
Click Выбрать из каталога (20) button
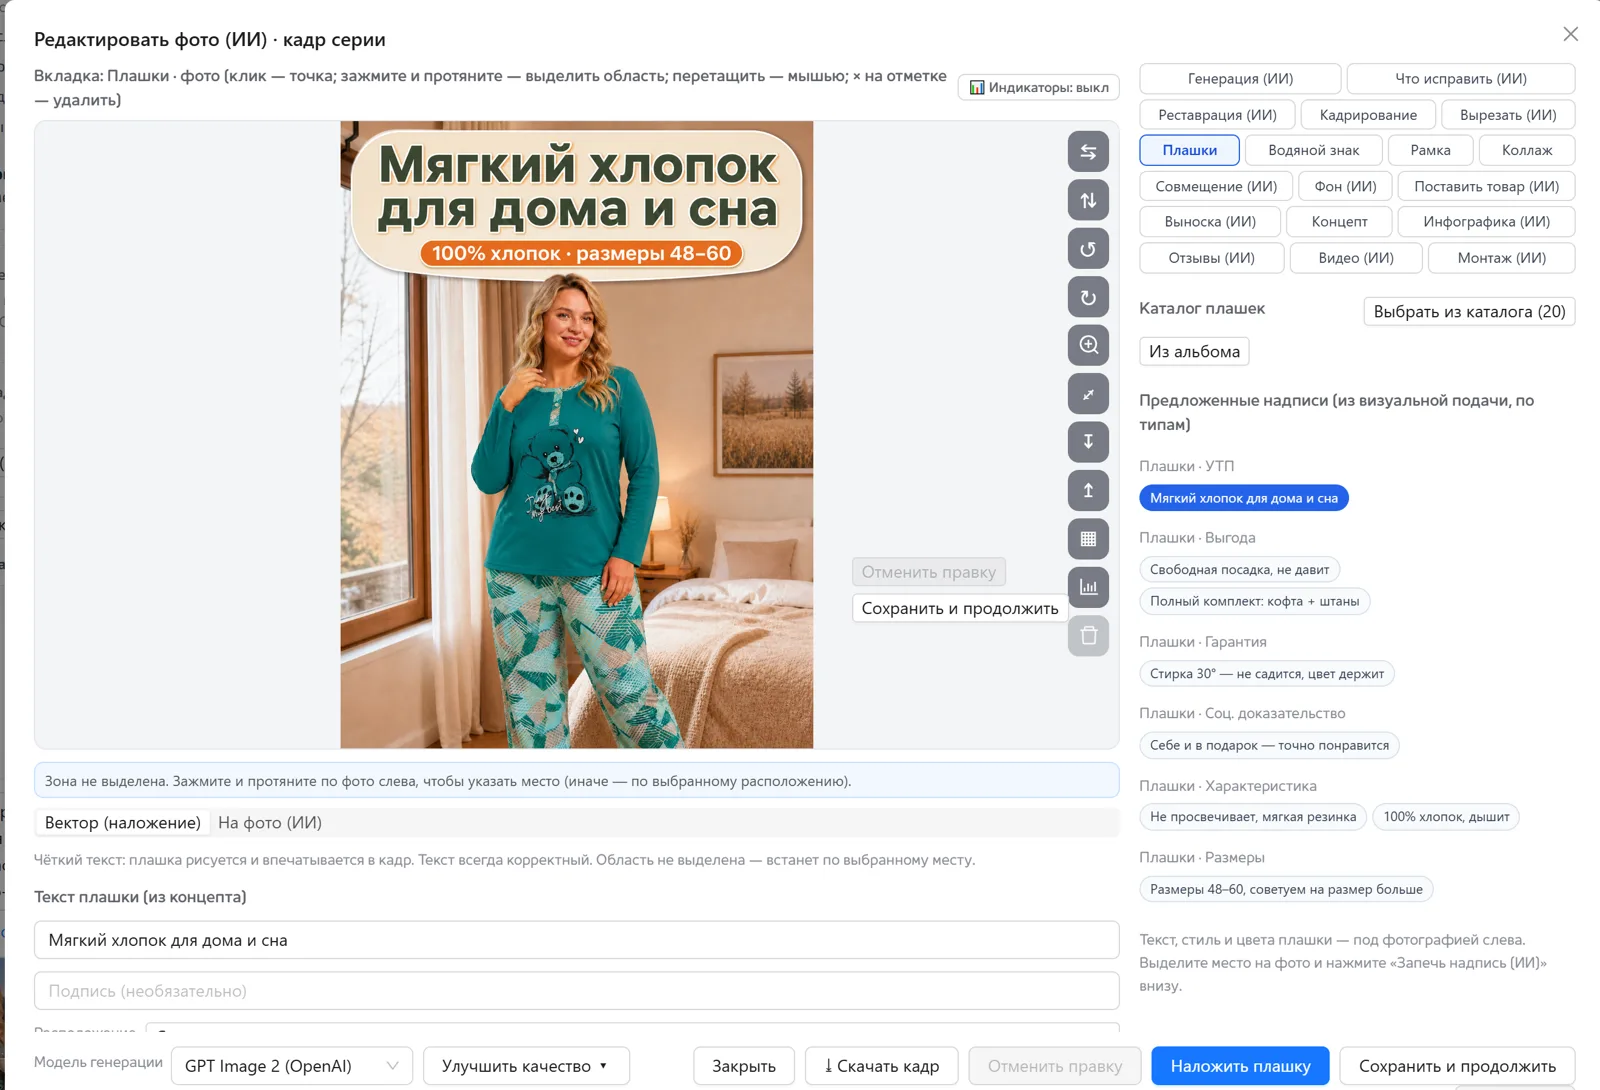point(1469,311)
